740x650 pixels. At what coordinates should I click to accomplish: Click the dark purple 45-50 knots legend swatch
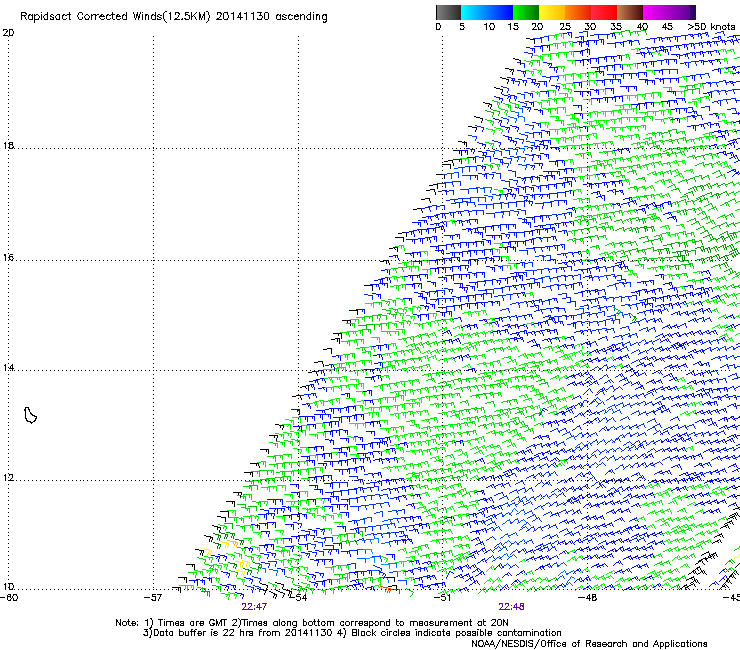682,12
